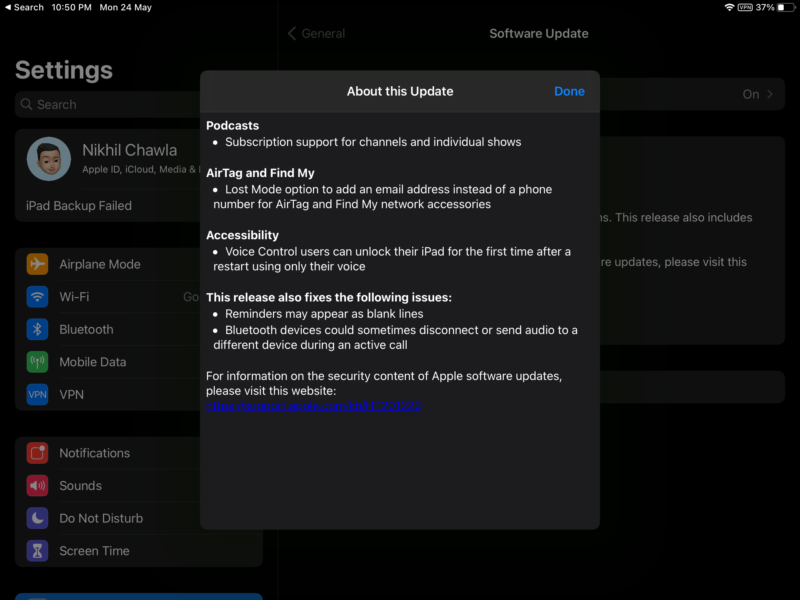Tap the 37% battery percentage
The image size is (800, 600).
765,7
